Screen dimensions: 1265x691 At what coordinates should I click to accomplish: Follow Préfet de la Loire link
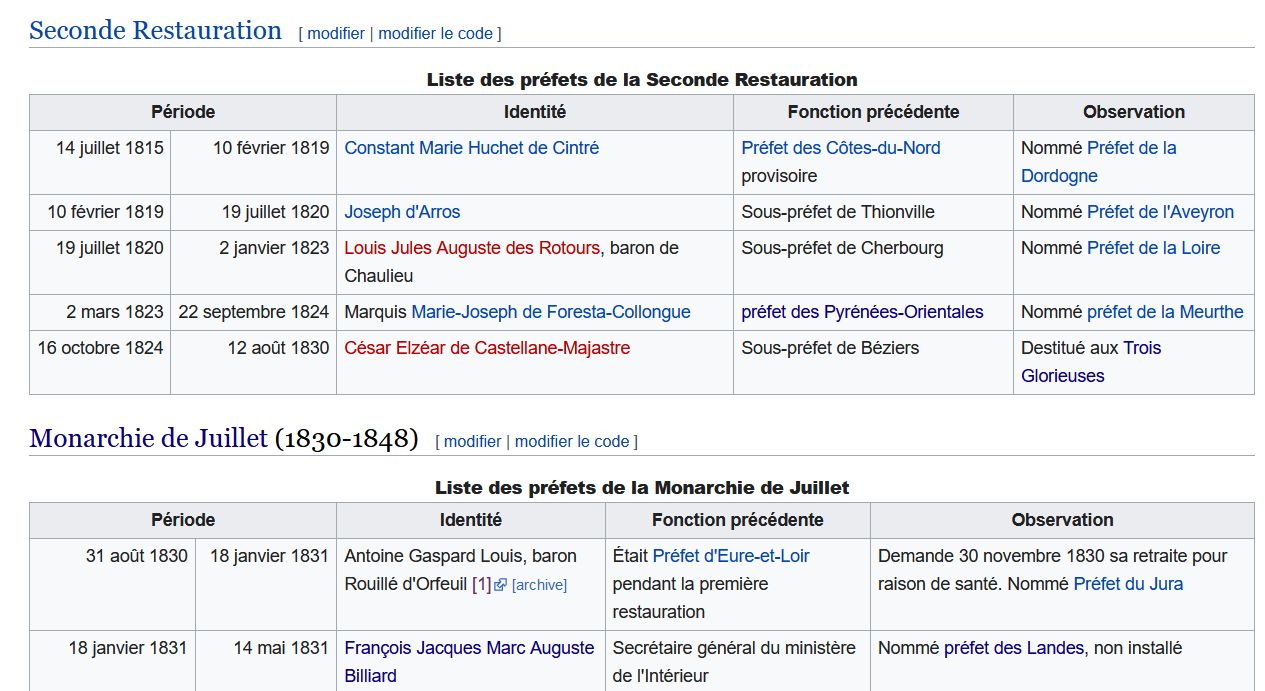[x=1153, y=248]
